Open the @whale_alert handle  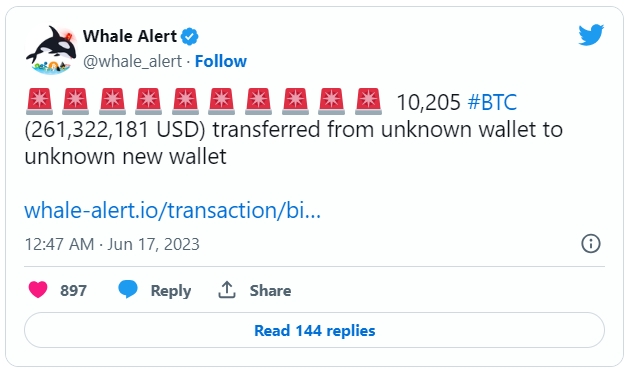(x=133, y=62)
